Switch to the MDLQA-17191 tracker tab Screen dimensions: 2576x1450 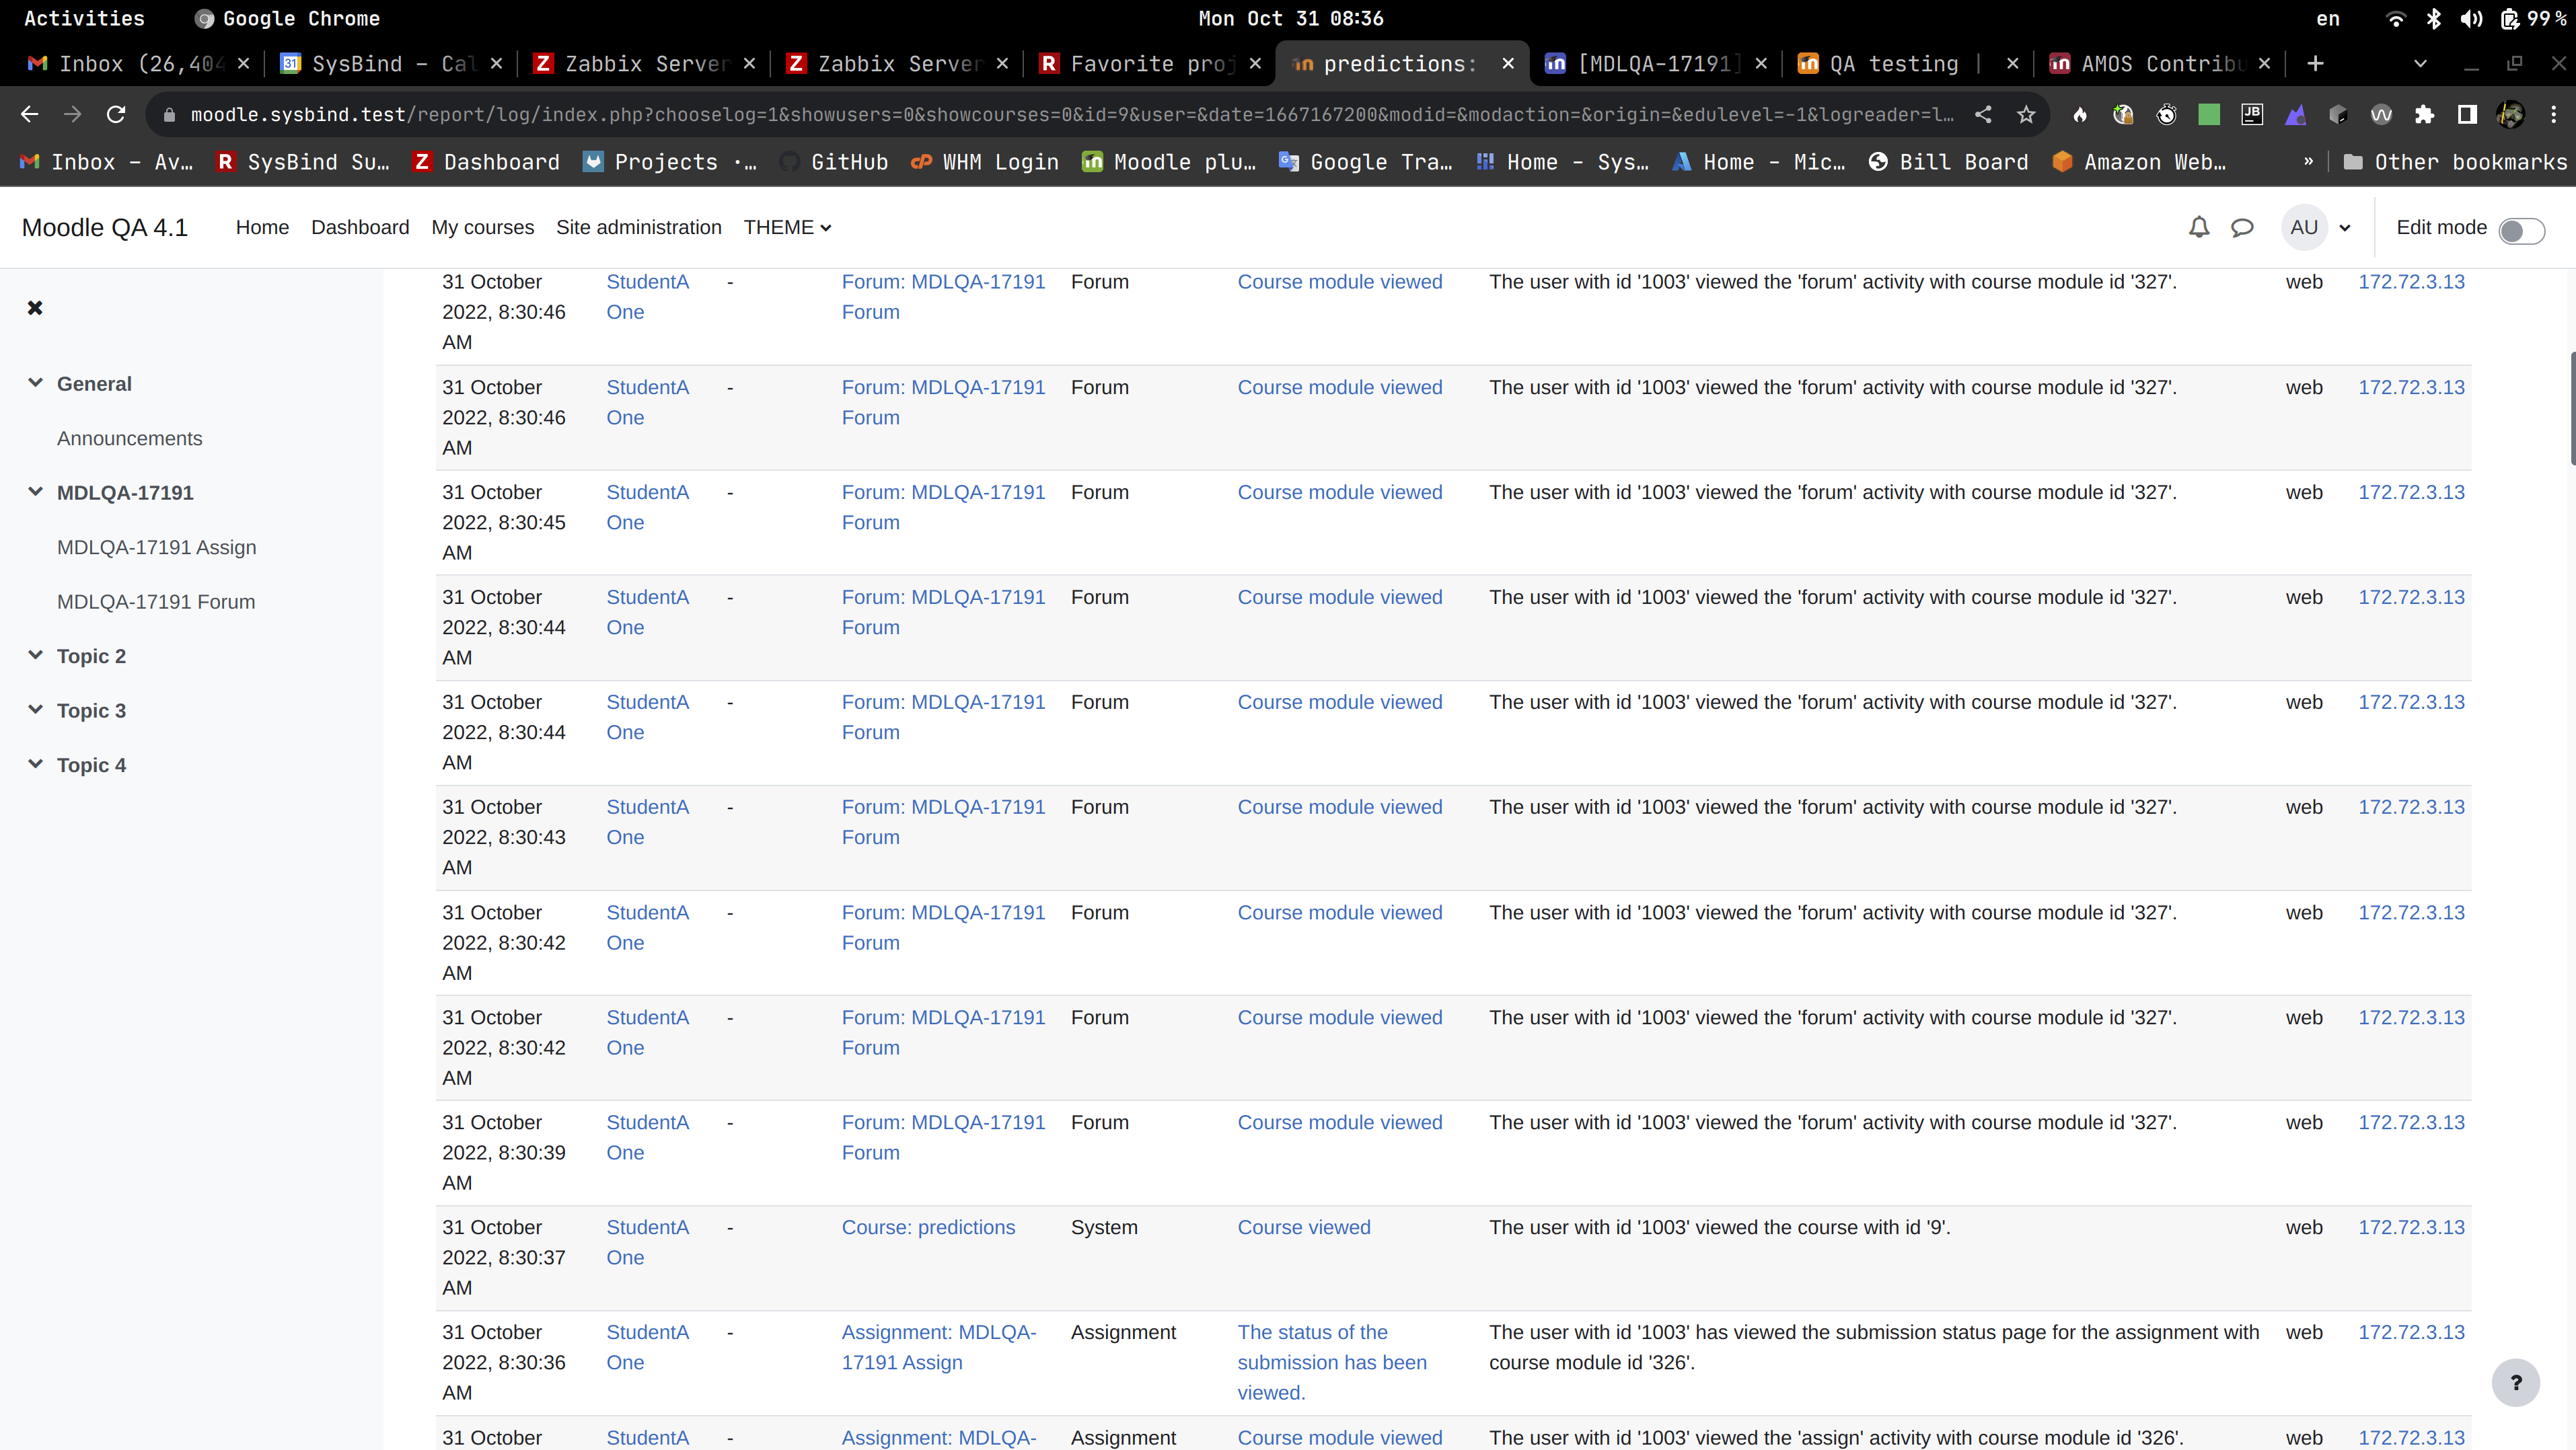coord(1655,64)
